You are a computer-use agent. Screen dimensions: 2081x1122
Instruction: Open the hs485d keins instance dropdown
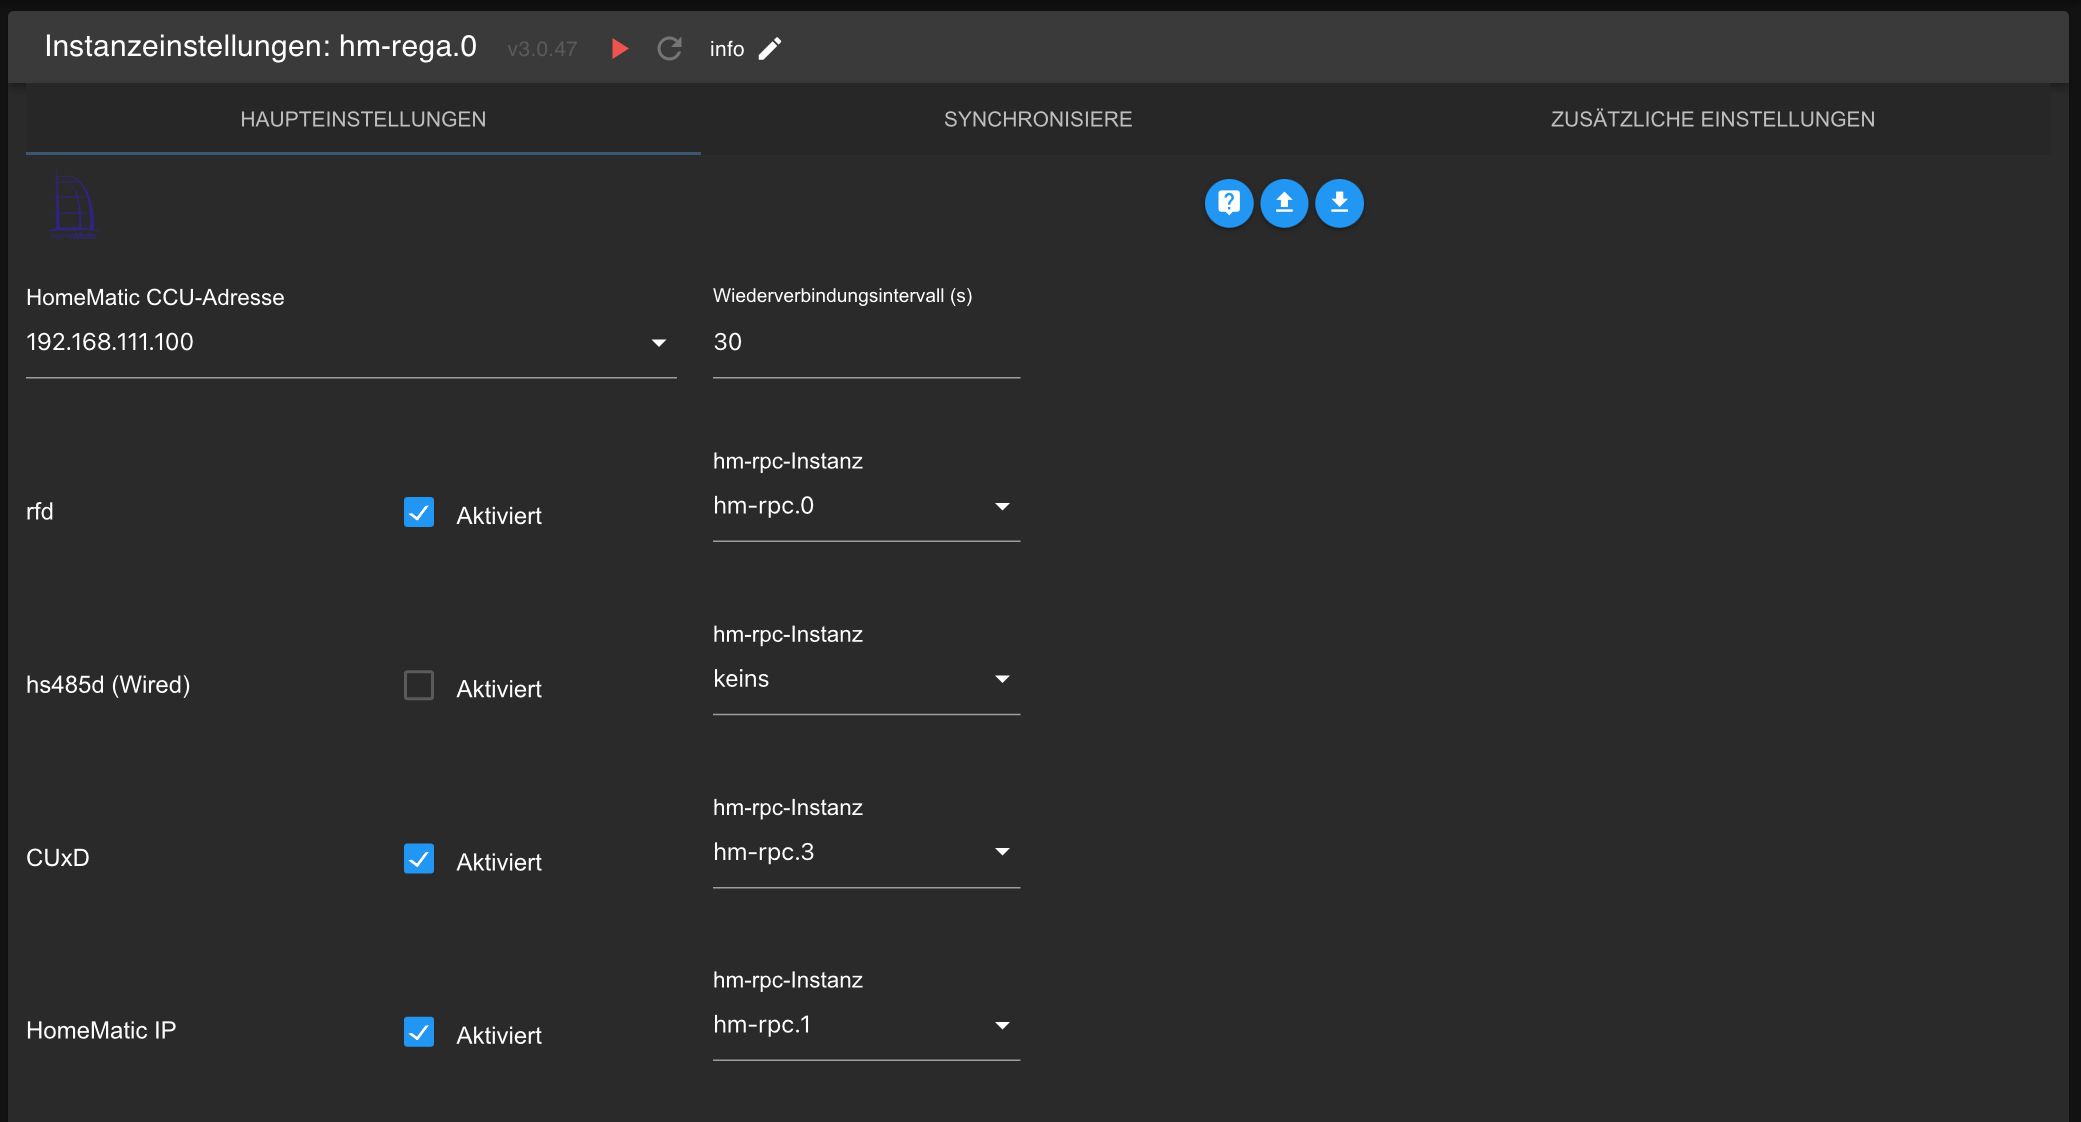click(x=865, y=679)
